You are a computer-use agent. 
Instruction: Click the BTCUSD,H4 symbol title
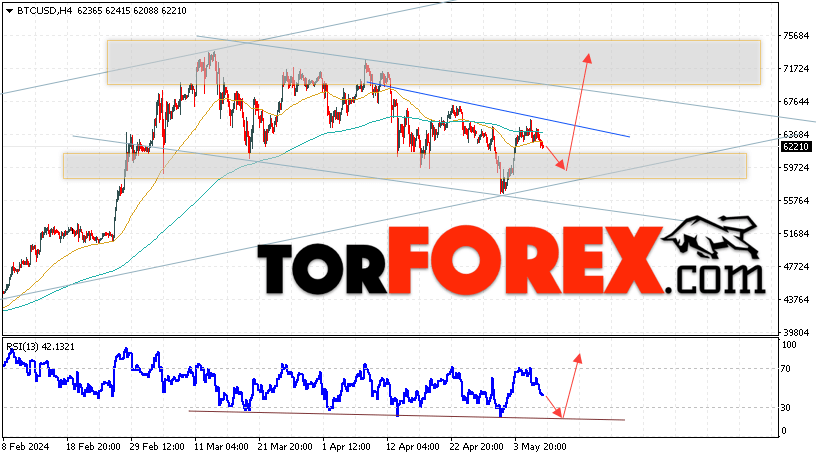[x=44, y=10]
